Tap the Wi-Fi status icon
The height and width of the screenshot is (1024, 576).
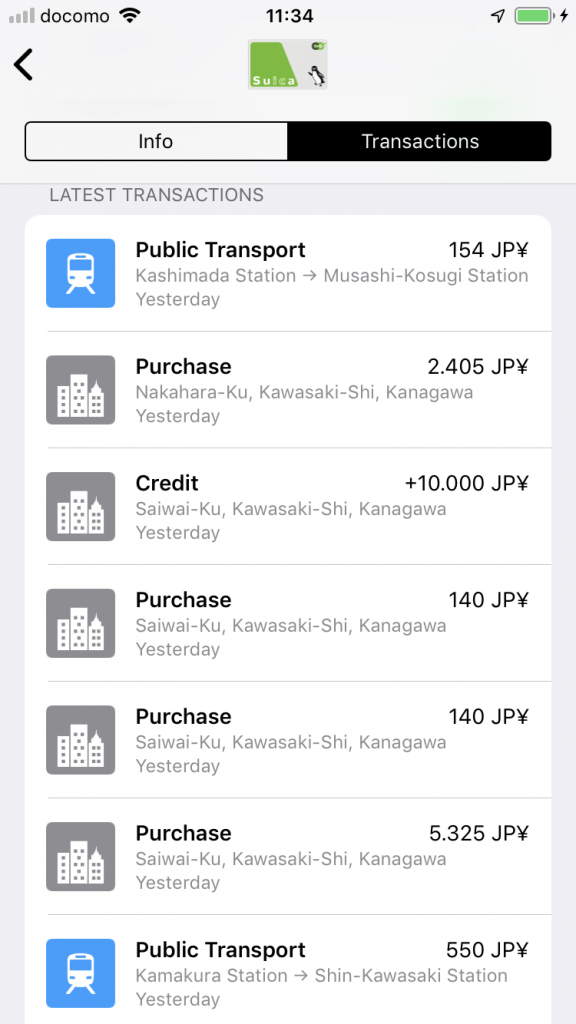pyautogui.click(x=132, y=16)
